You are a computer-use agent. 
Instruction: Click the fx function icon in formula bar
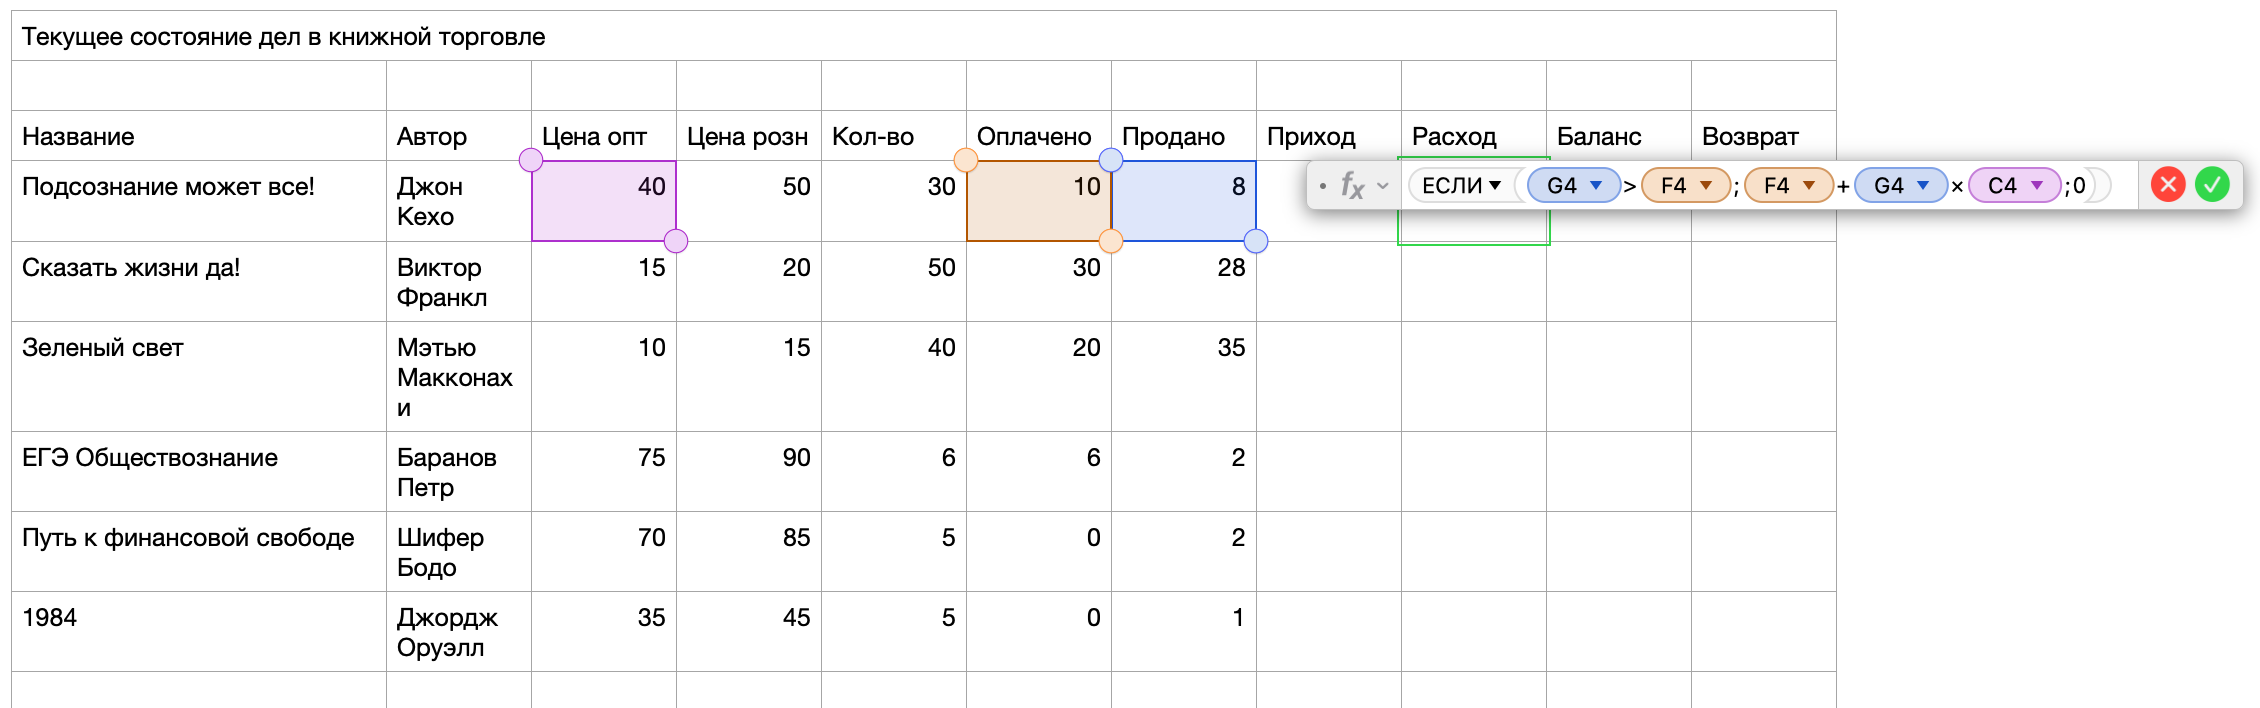click(x=1350, y=185)
